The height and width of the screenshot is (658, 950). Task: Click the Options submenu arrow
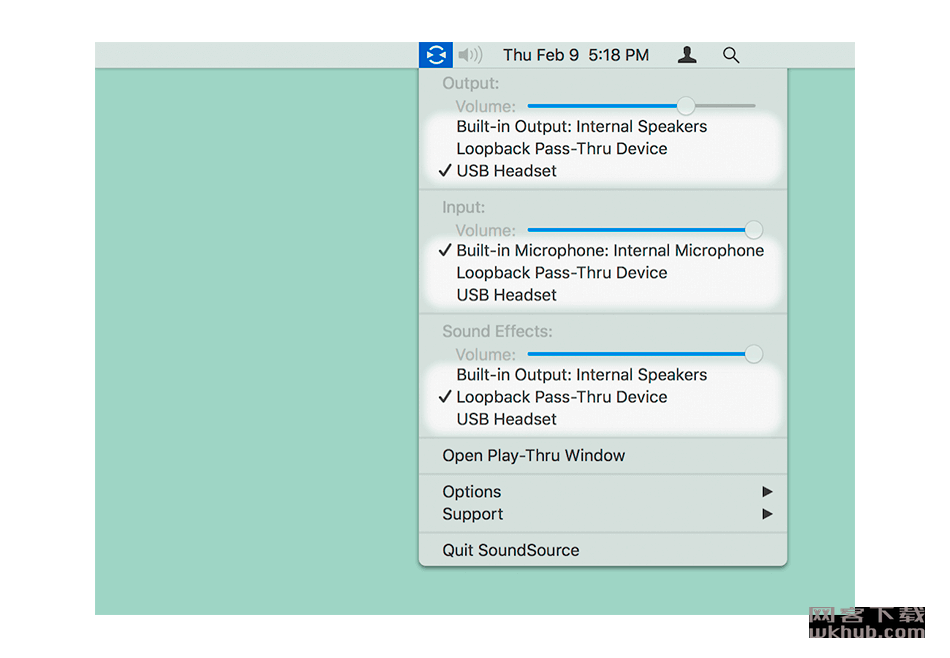tap(767, 491)
